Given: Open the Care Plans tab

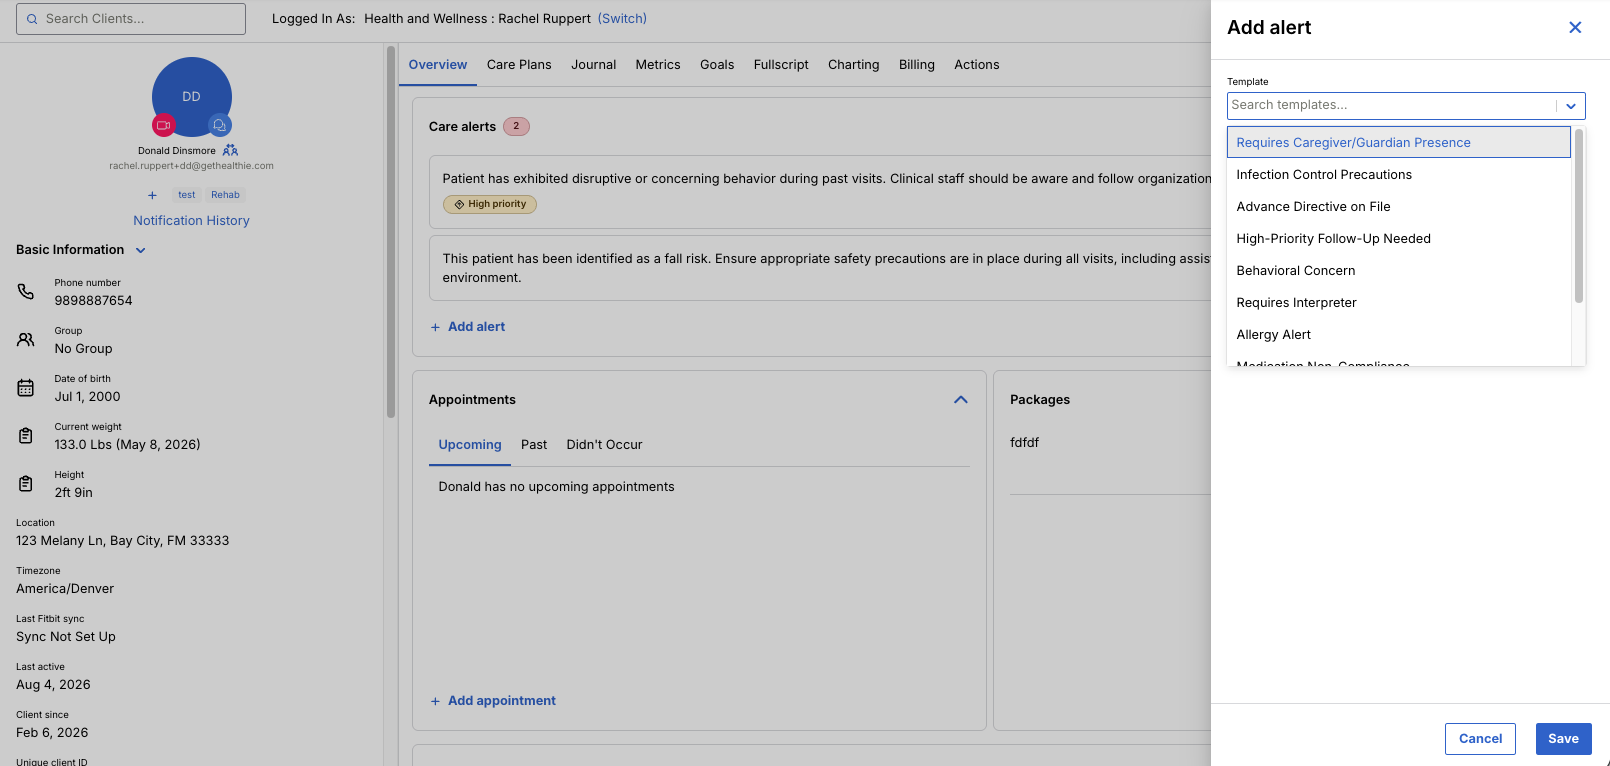Looking at the screenshot, I should click(519, 64).
